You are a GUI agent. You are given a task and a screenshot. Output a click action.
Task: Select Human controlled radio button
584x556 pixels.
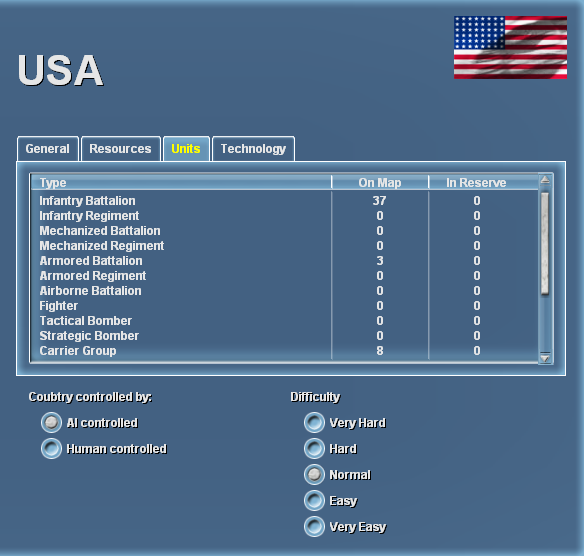(51, 449)
